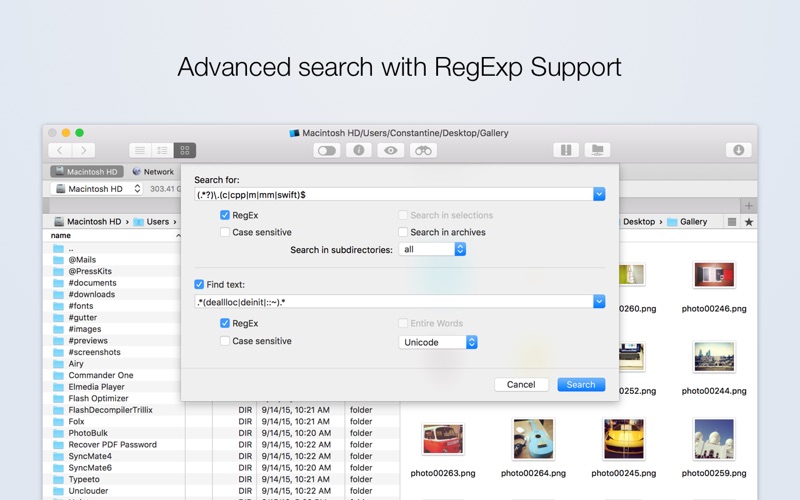
Task: Click the Search for input field
Action: 393,194
